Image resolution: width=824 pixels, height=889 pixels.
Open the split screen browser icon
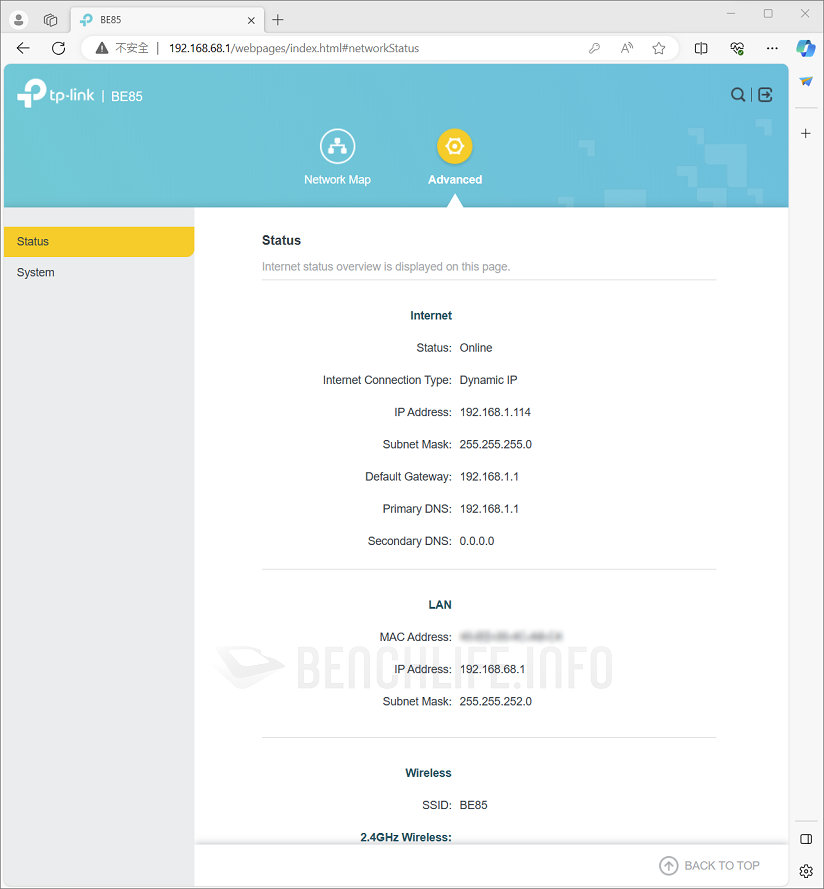click(701, 48)
